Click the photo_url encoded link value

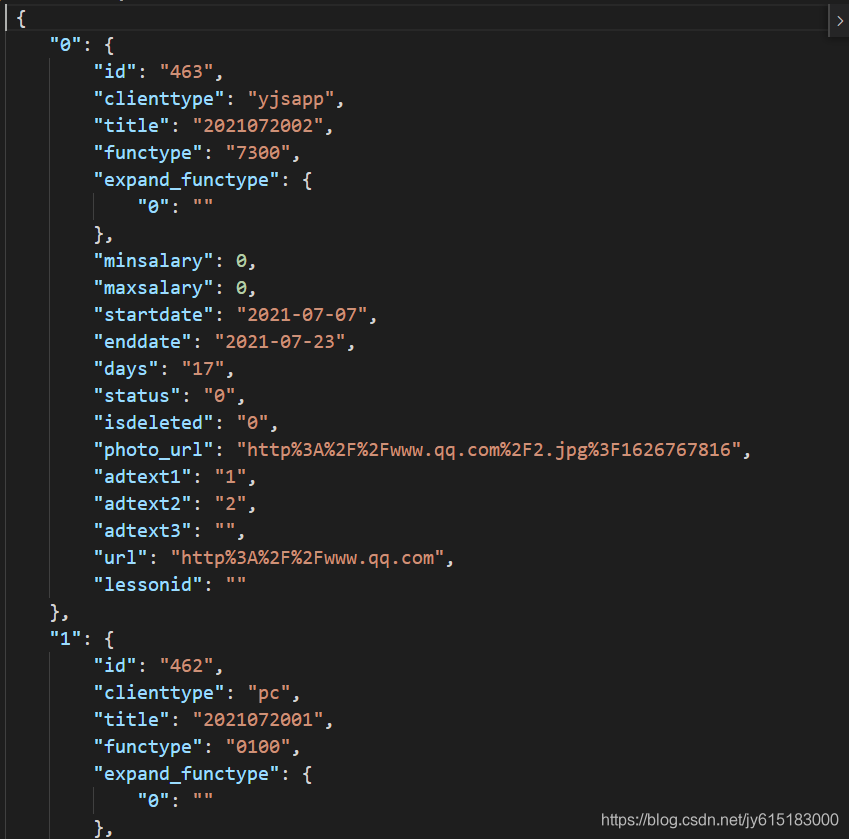point(489,450)
